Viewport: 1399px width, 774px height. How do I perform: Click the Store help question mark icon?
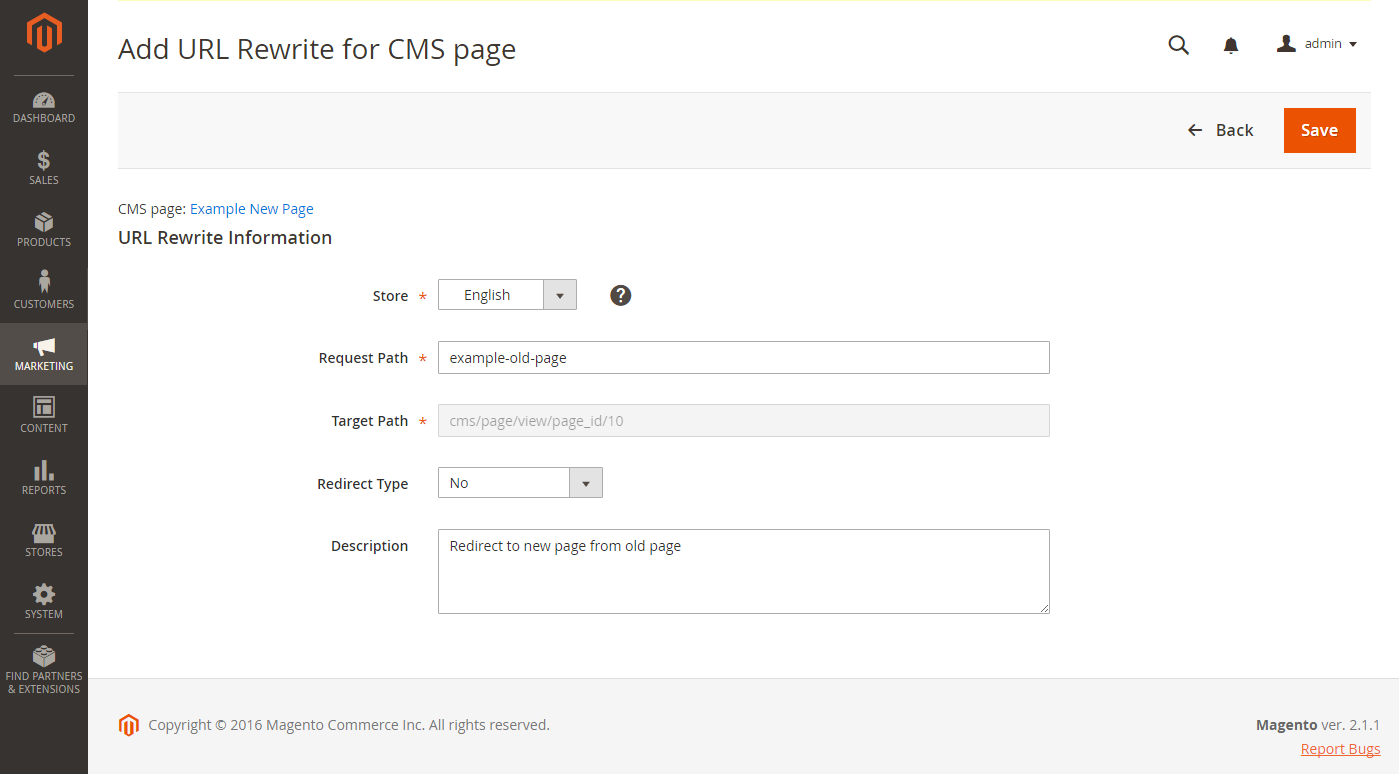[x=621, y=295]
